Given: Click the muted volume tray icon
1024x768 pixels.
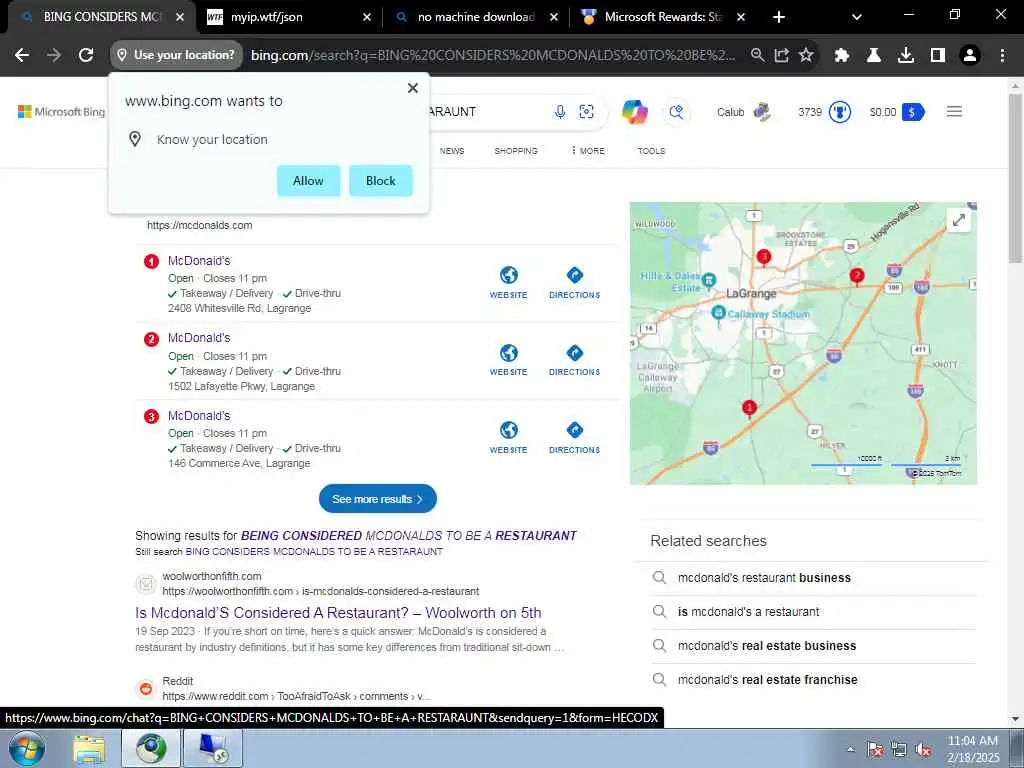Looking at the screenshot, I should (923, 750).
